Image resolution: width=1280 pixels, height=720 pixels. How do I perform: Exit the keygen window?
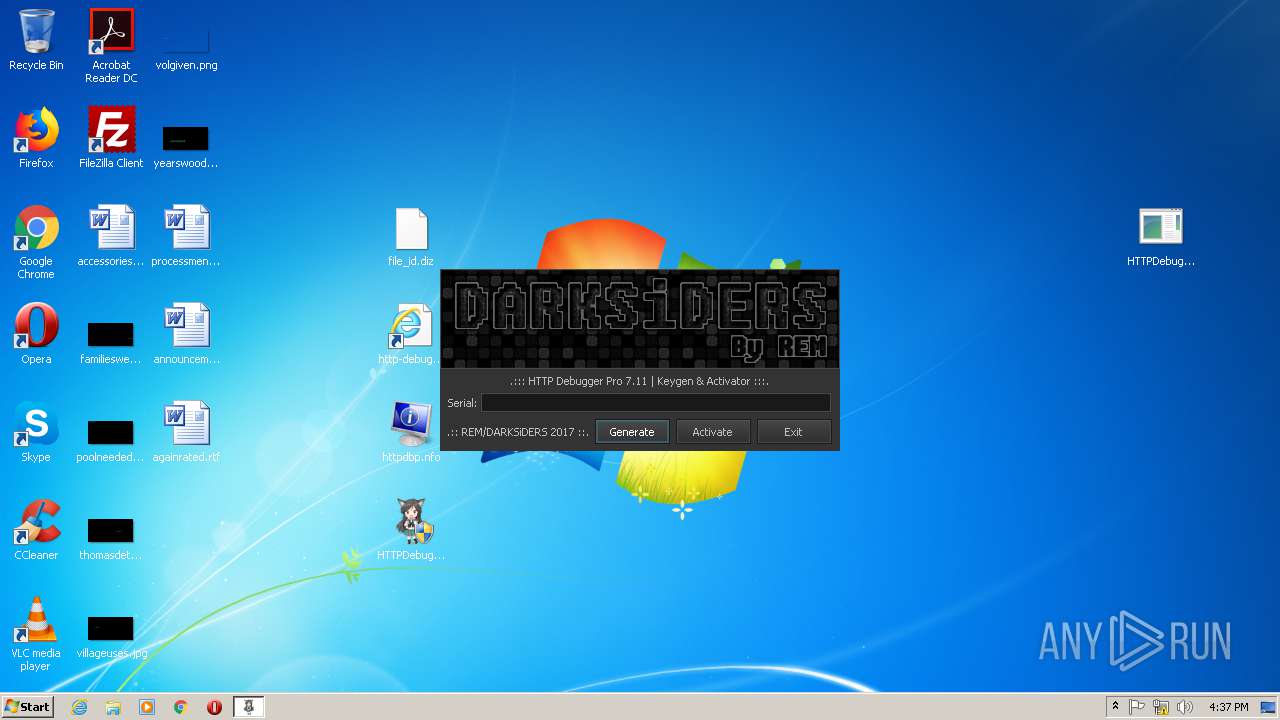tap(793, 432)
